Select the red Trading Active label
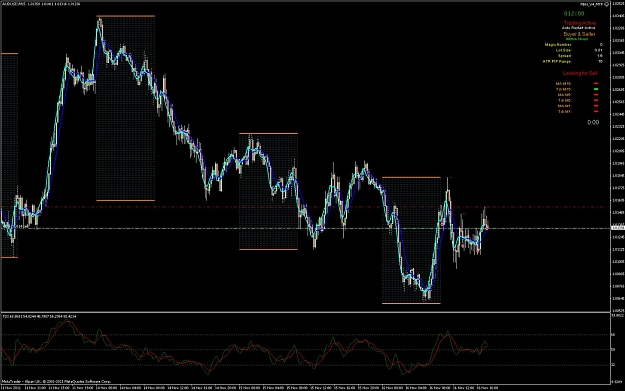This screenshot has height=391, width=625. [580, 23]
